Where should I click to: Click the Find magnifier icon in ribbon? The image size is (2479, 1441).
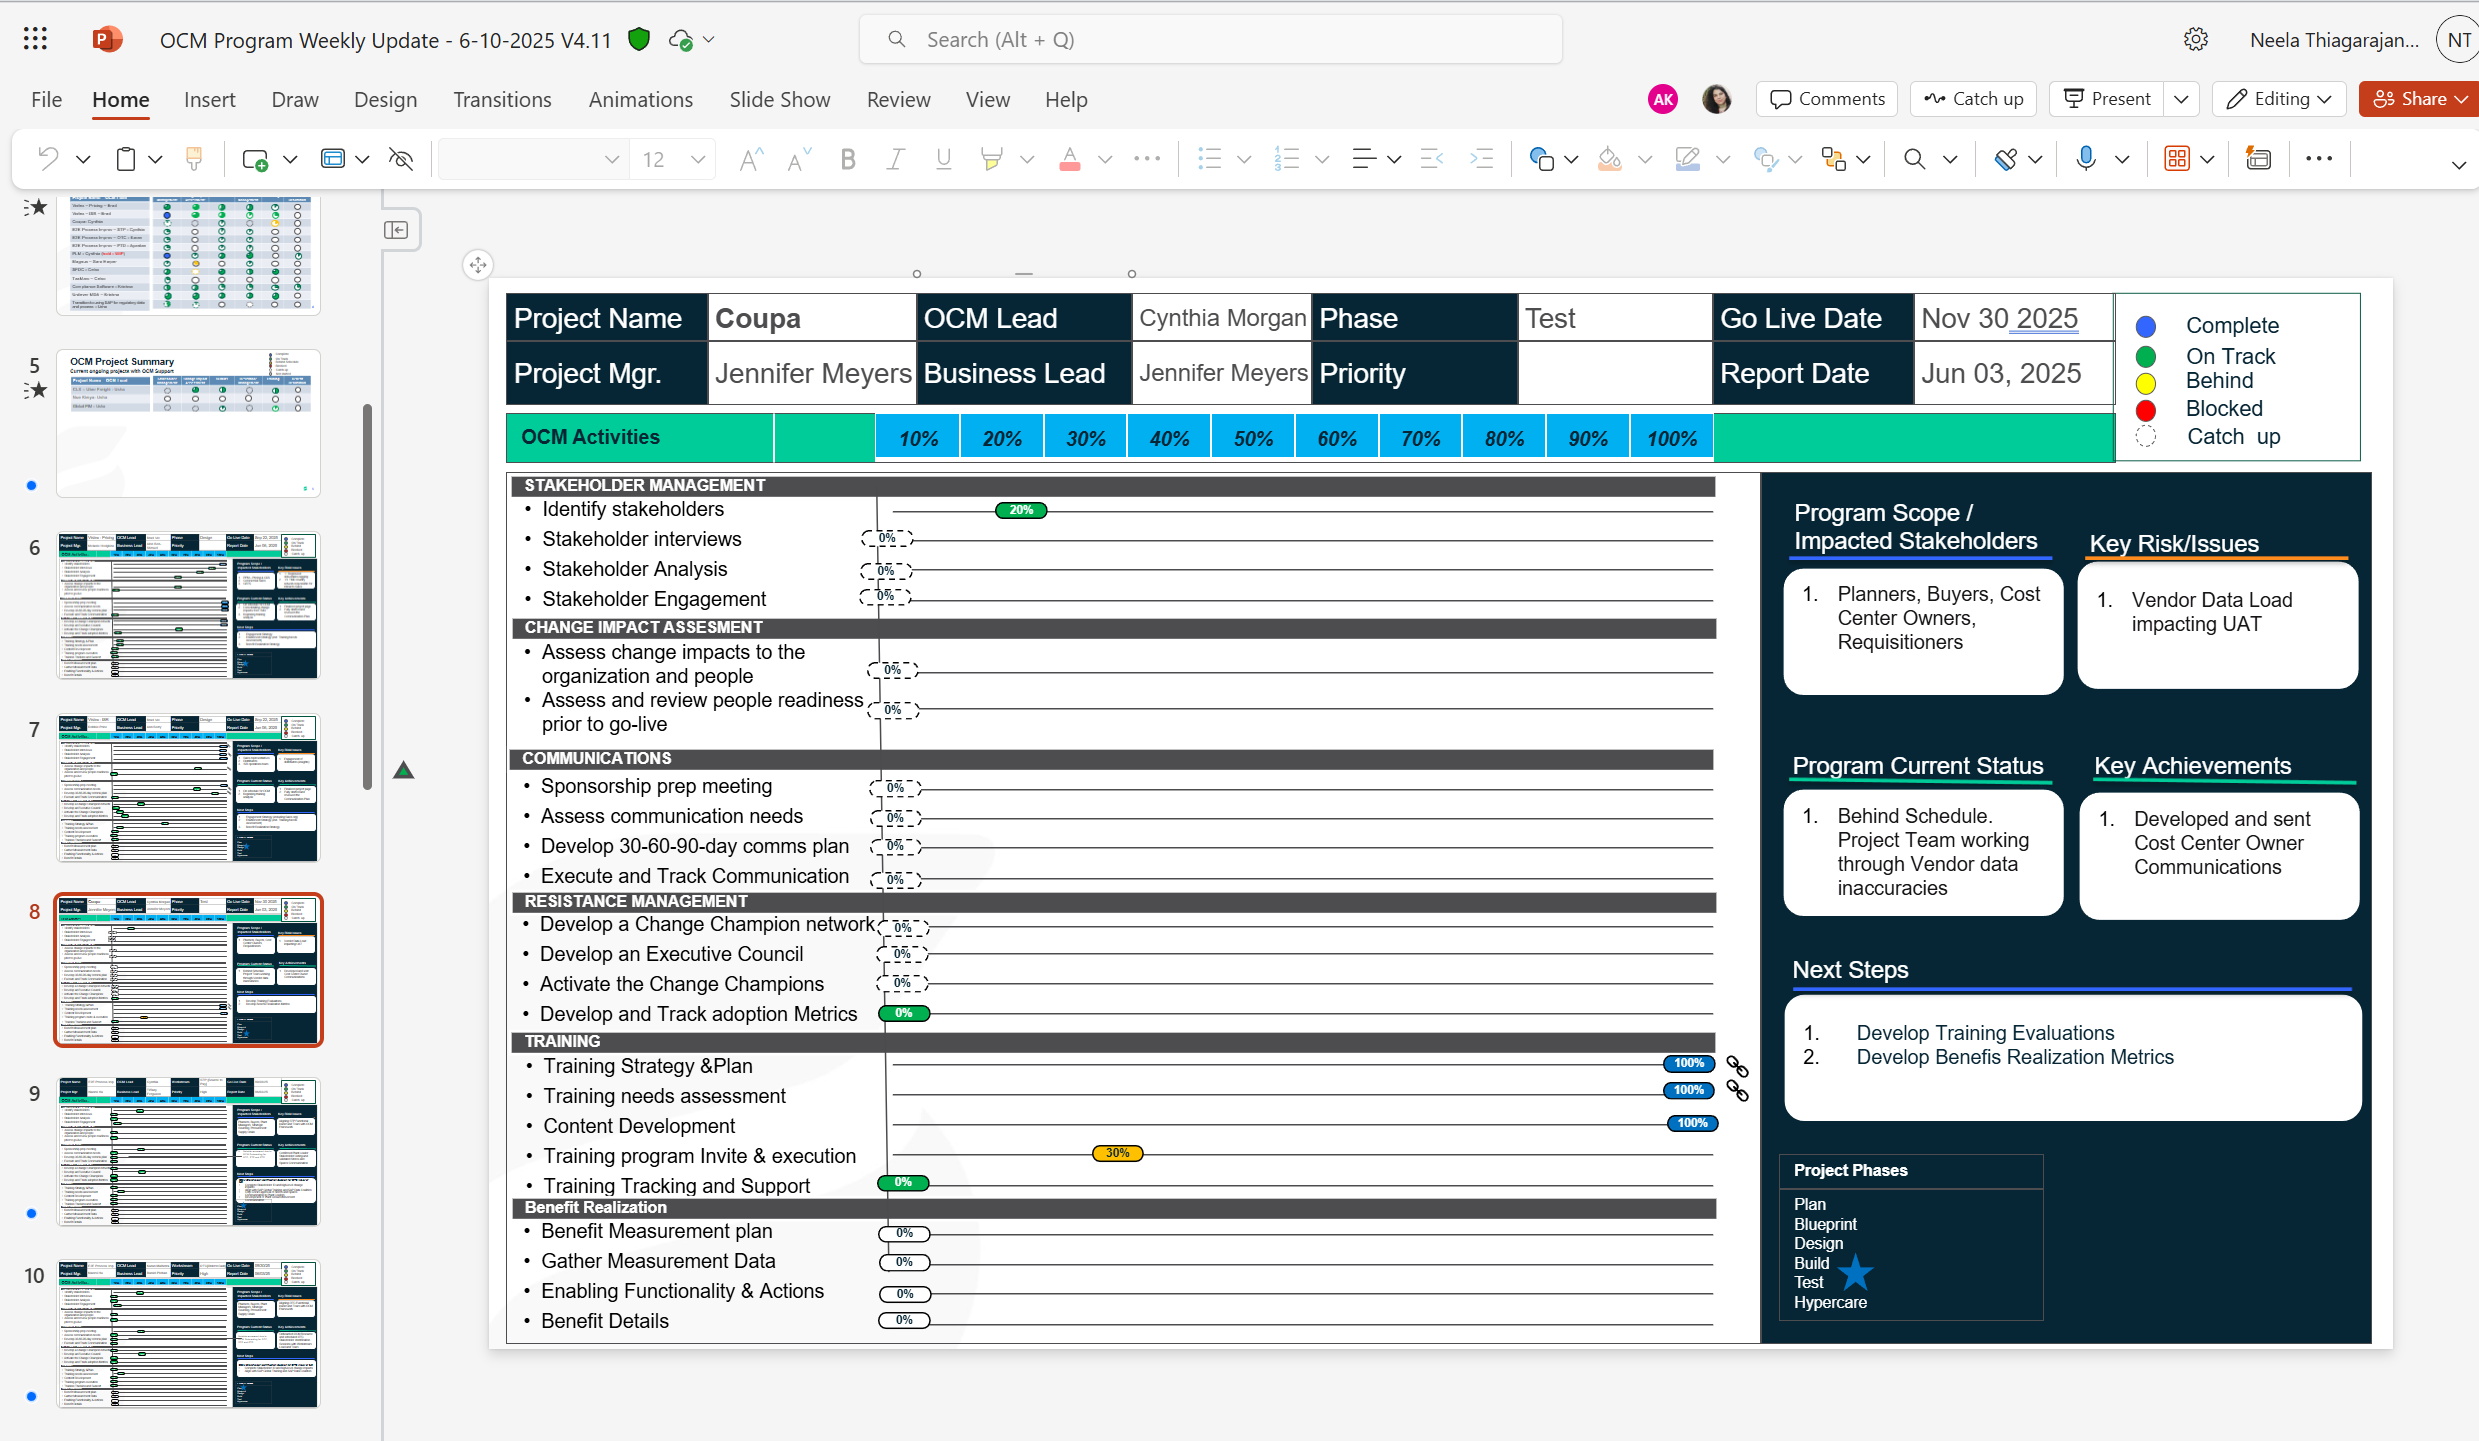[1914, 159]
